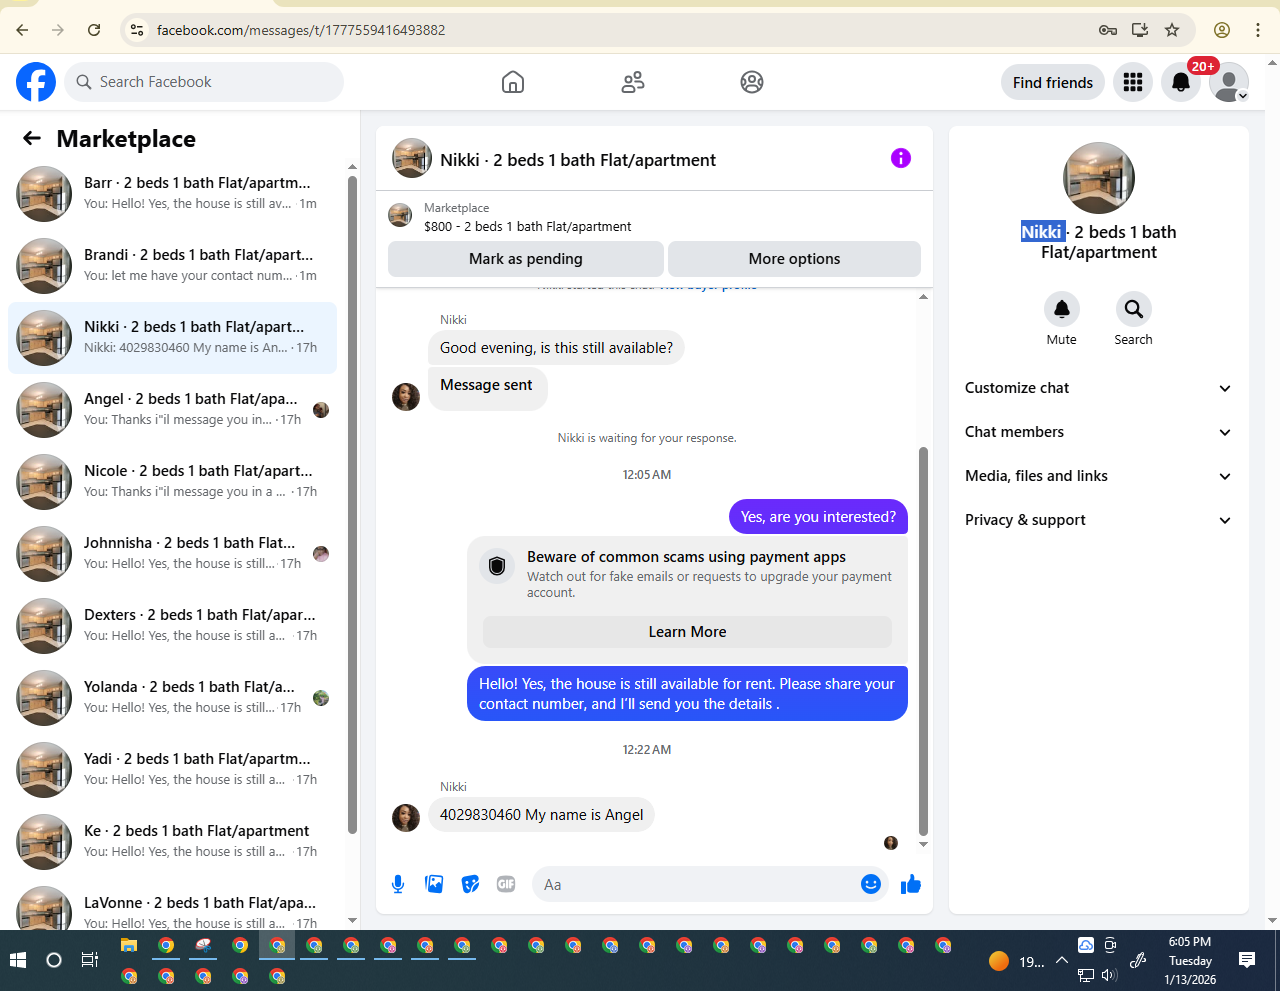Focus the Aa message input field
This screenshot has width=1280, height=991.
click(698, 884)
